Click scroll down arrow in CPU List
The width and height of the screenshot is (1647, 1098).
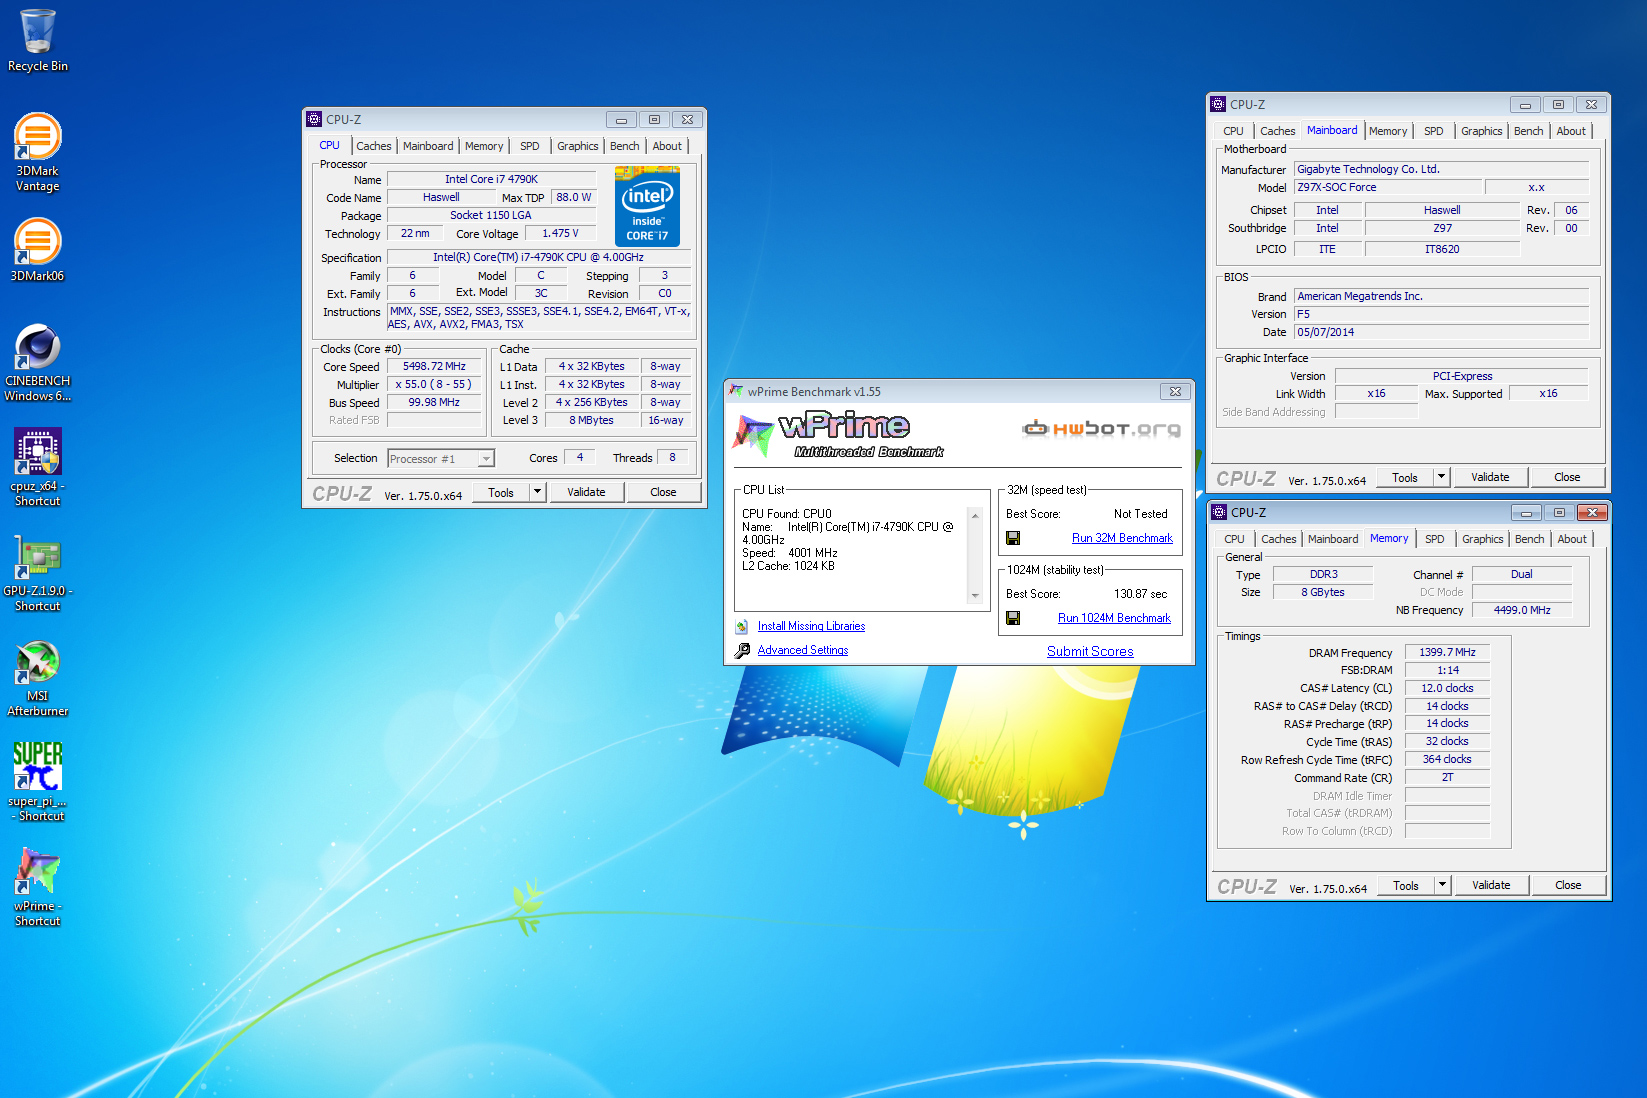pos(975,595)
